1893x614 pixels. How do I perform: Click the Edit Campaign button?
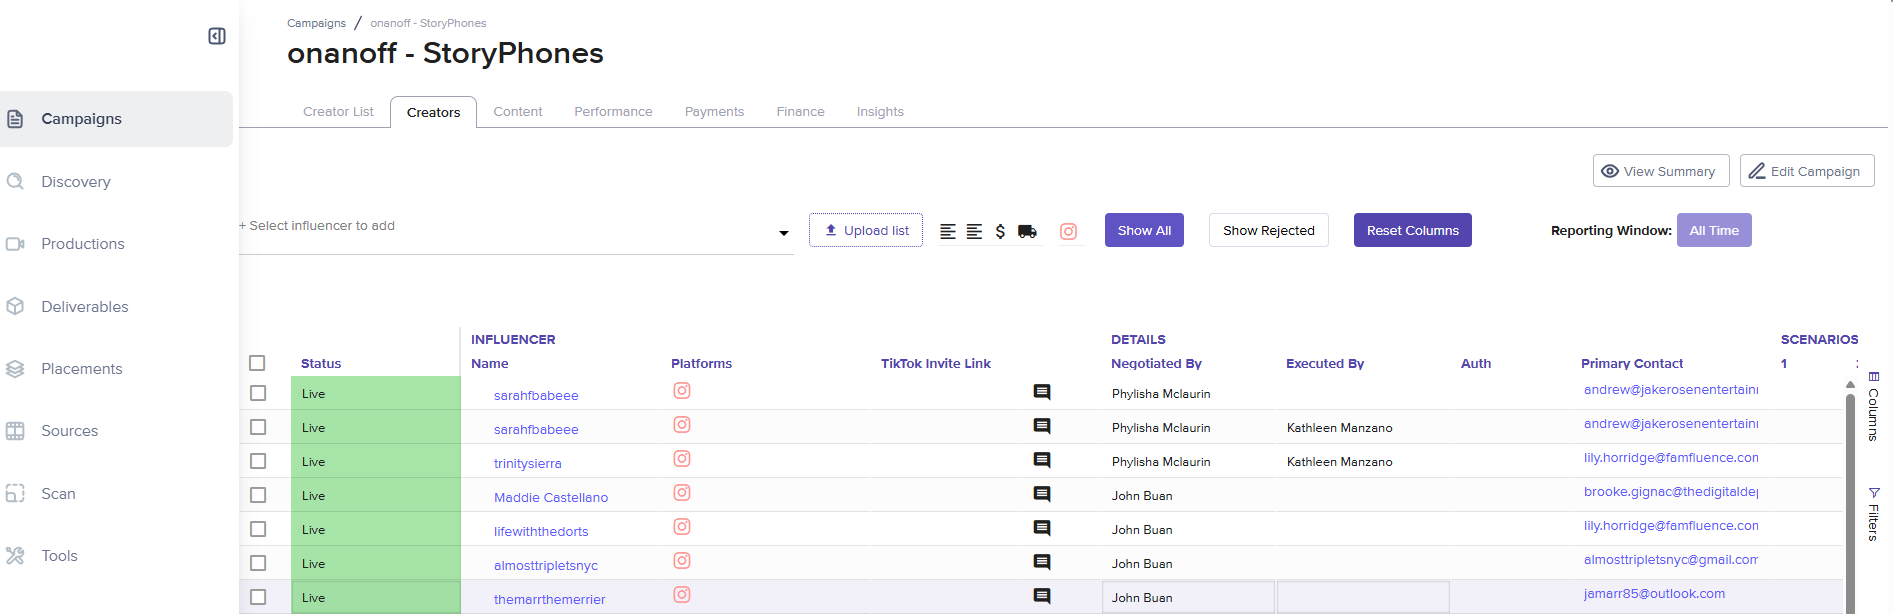tap(1807, 171)
